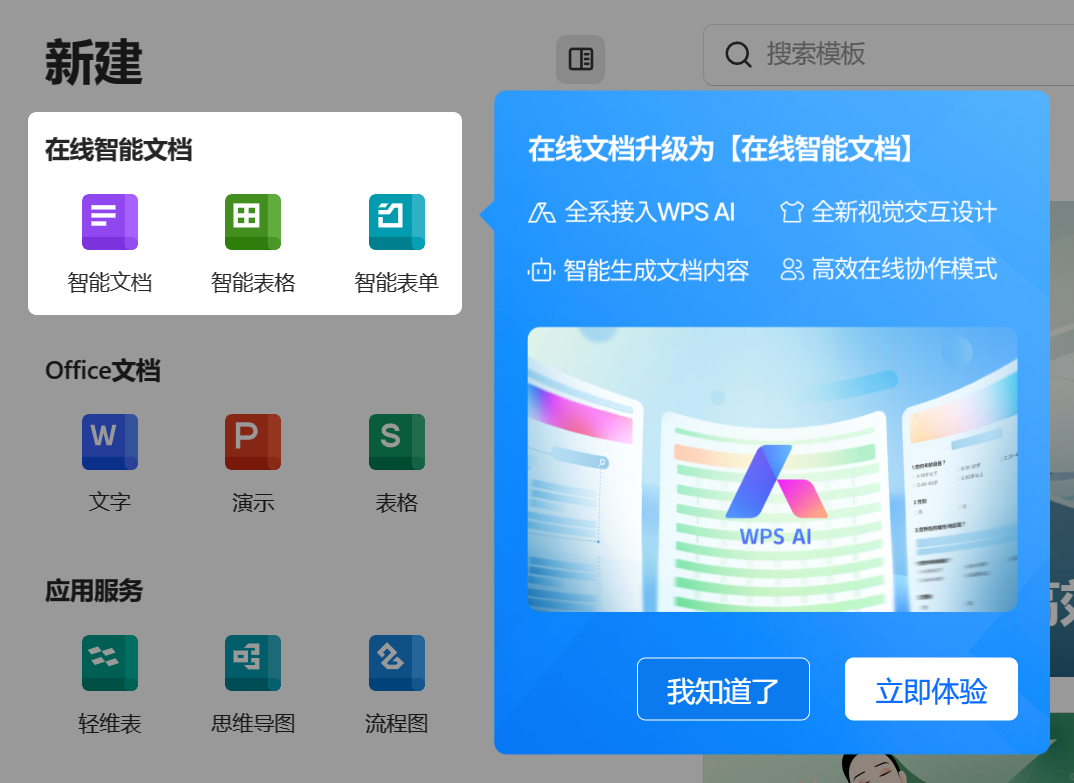Click the robot icon for 智能生成文档内容
Image resolution: width=1074 pixels, height=783 pixels.
[541, 271]
